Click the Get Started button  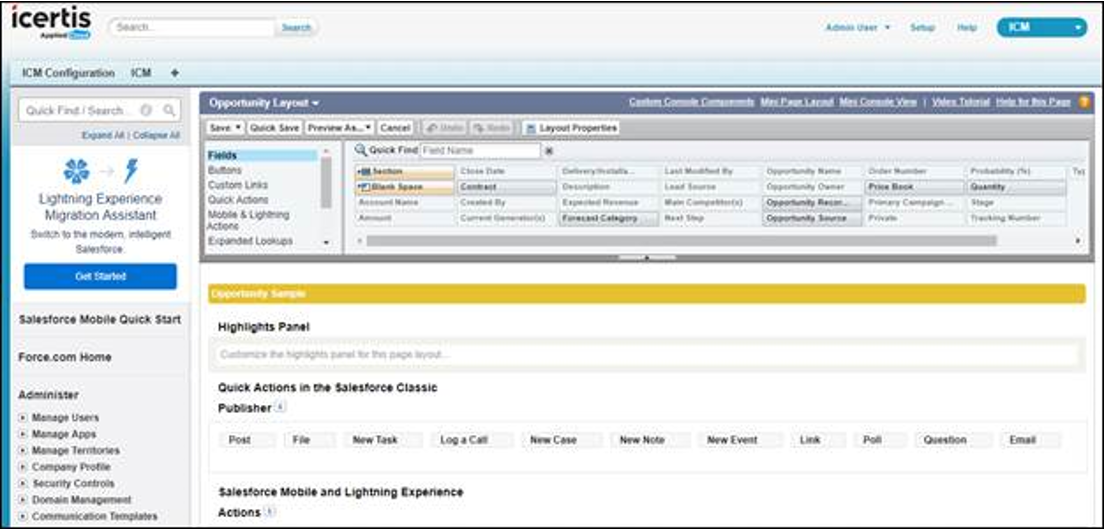pyautogui.click(x=100, y=276)
